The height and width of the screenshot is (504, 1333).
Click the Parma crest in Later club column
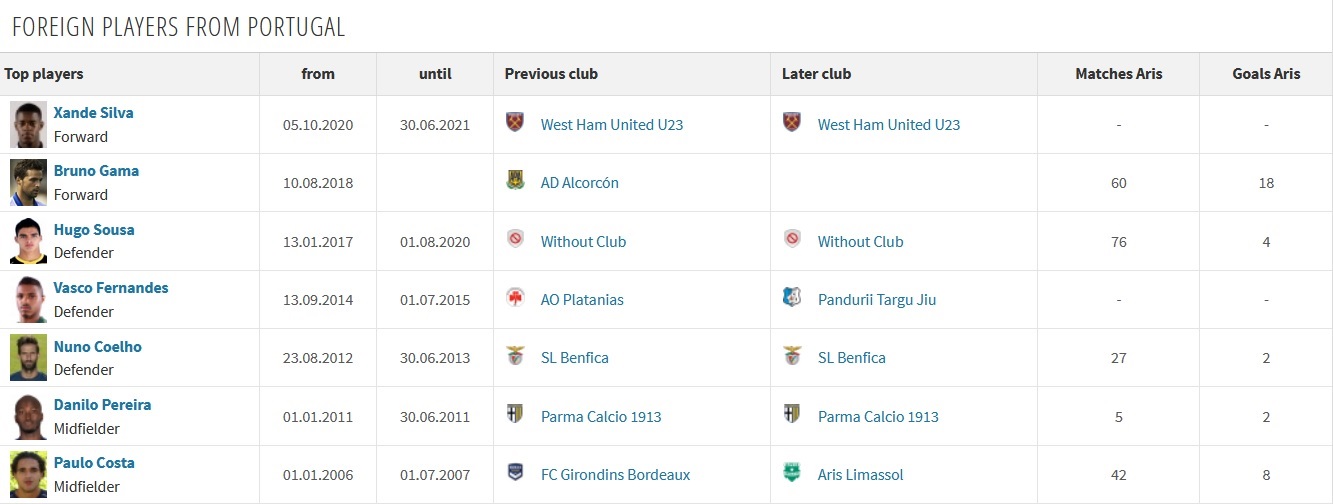tap(792, 415)
